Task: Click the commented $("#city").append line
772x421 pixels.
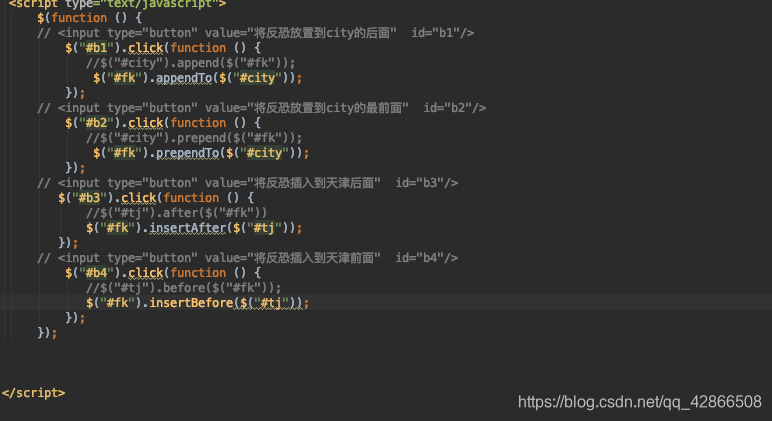Action: pyautogui.click(x=191, y=63)
